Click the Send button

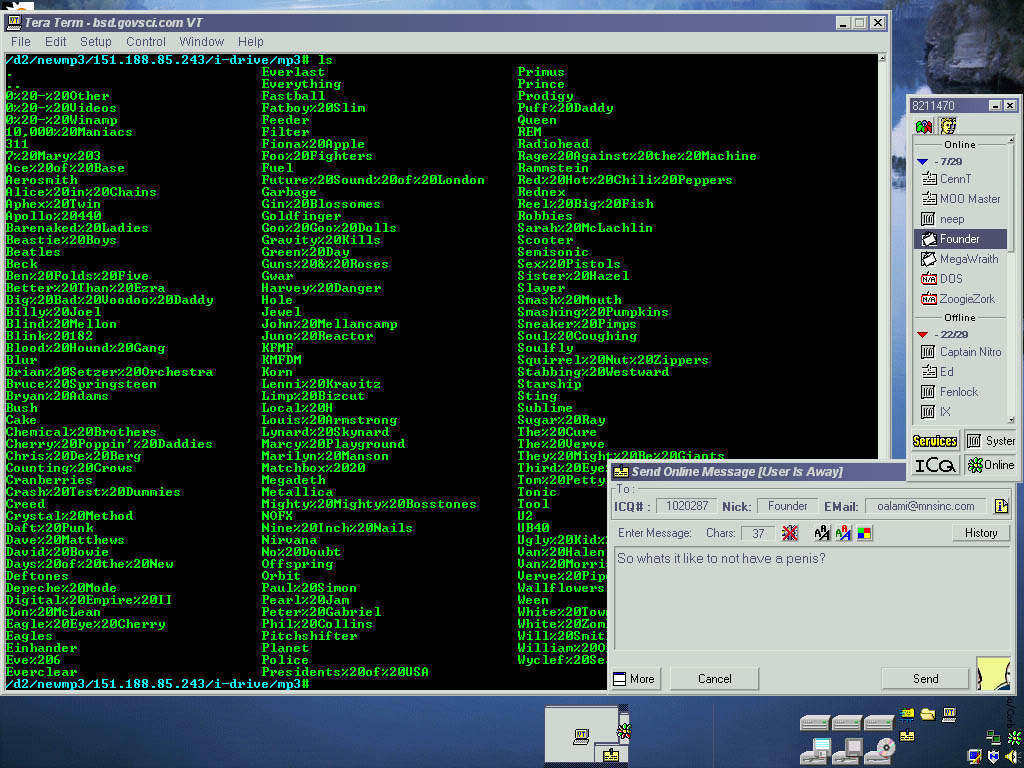925,679
